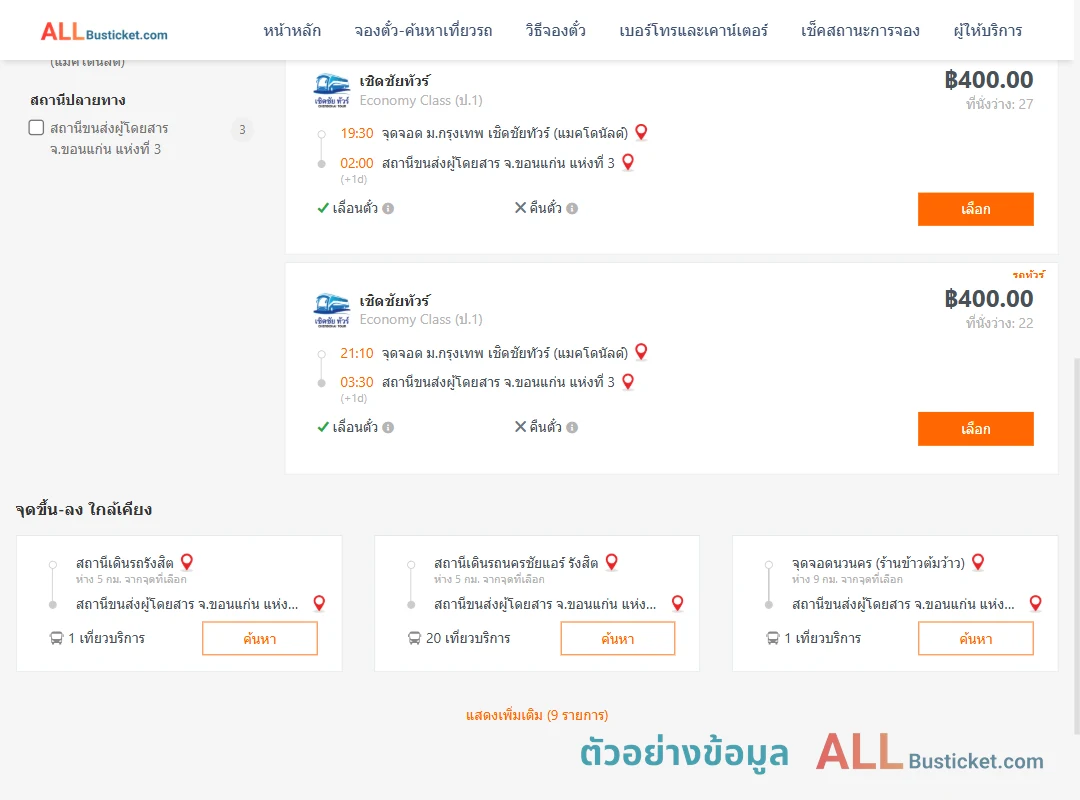The image size is (1080, 800).
Task: Go to หน้าหลัก menu item
Action: 292,30
